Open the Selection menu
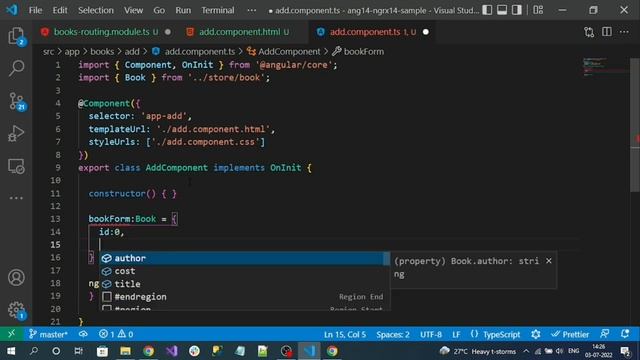The width and height of the screenshot is (640, 360). pyautogui.click(x=96, y=10)
